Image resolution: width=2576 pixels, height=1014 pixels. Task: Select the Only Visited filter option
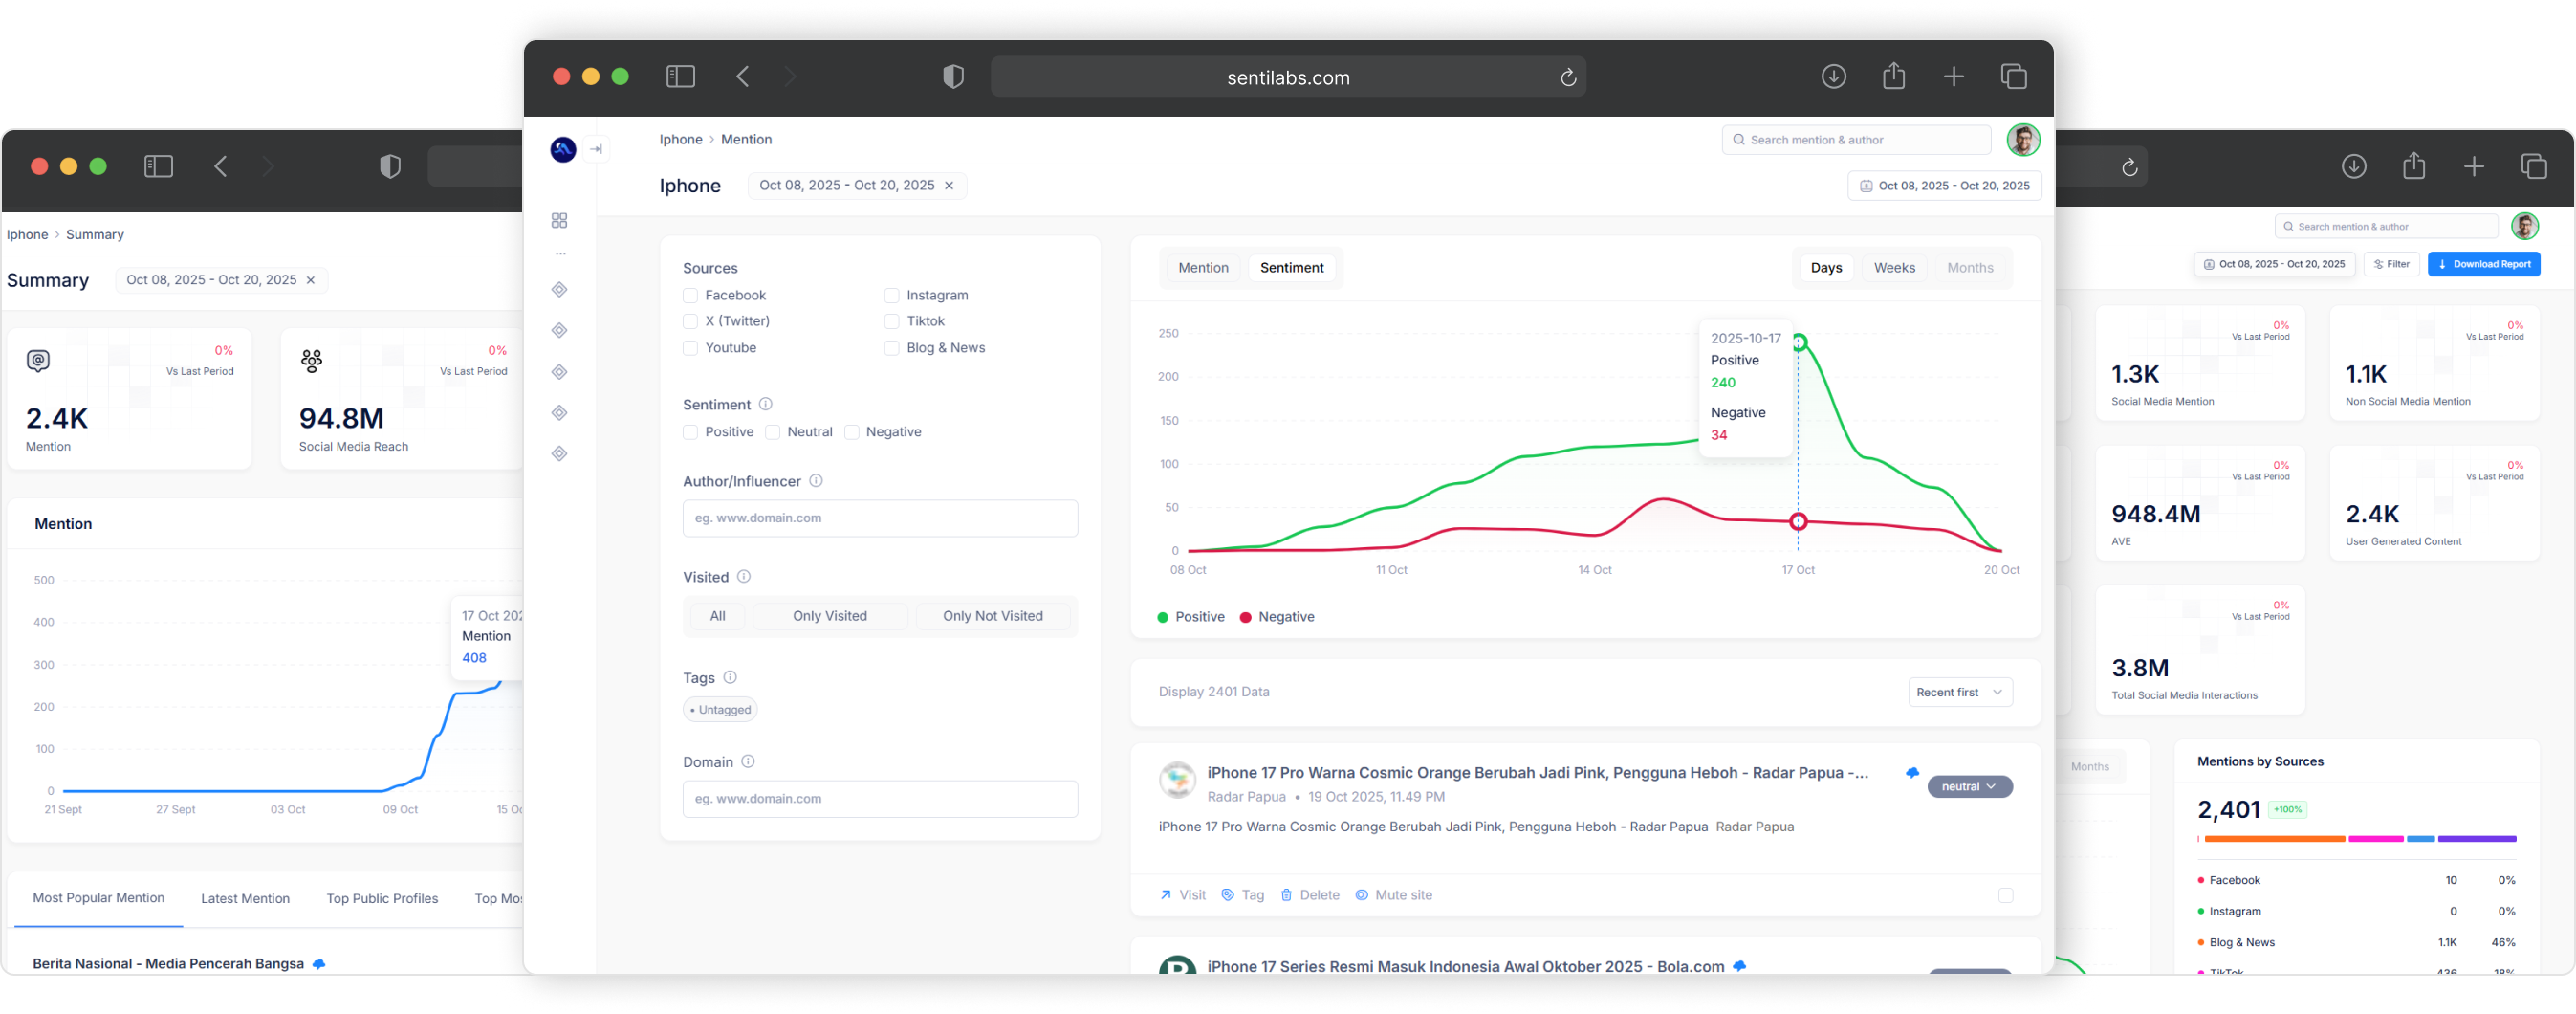(830, 615)
